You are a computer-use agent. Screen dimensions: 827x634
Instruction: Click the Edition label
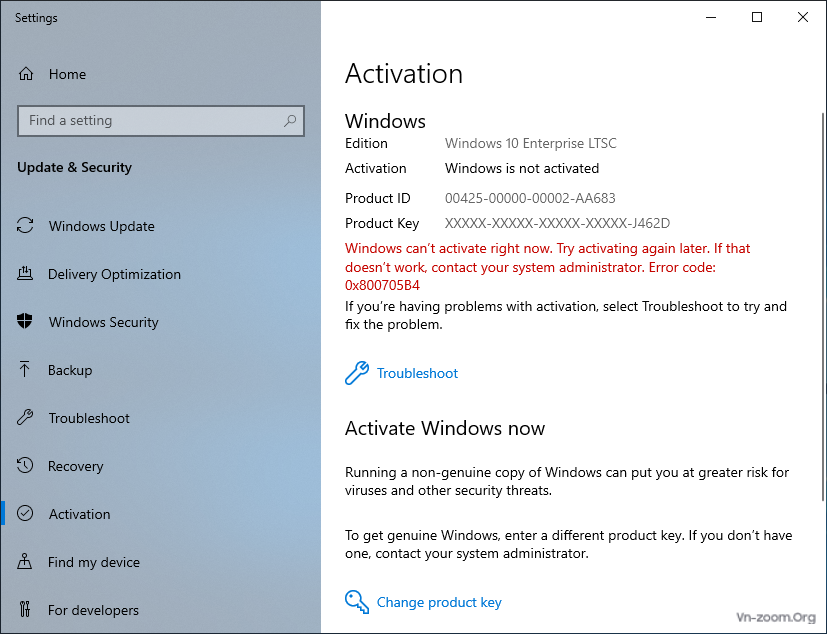coord(366,143)
